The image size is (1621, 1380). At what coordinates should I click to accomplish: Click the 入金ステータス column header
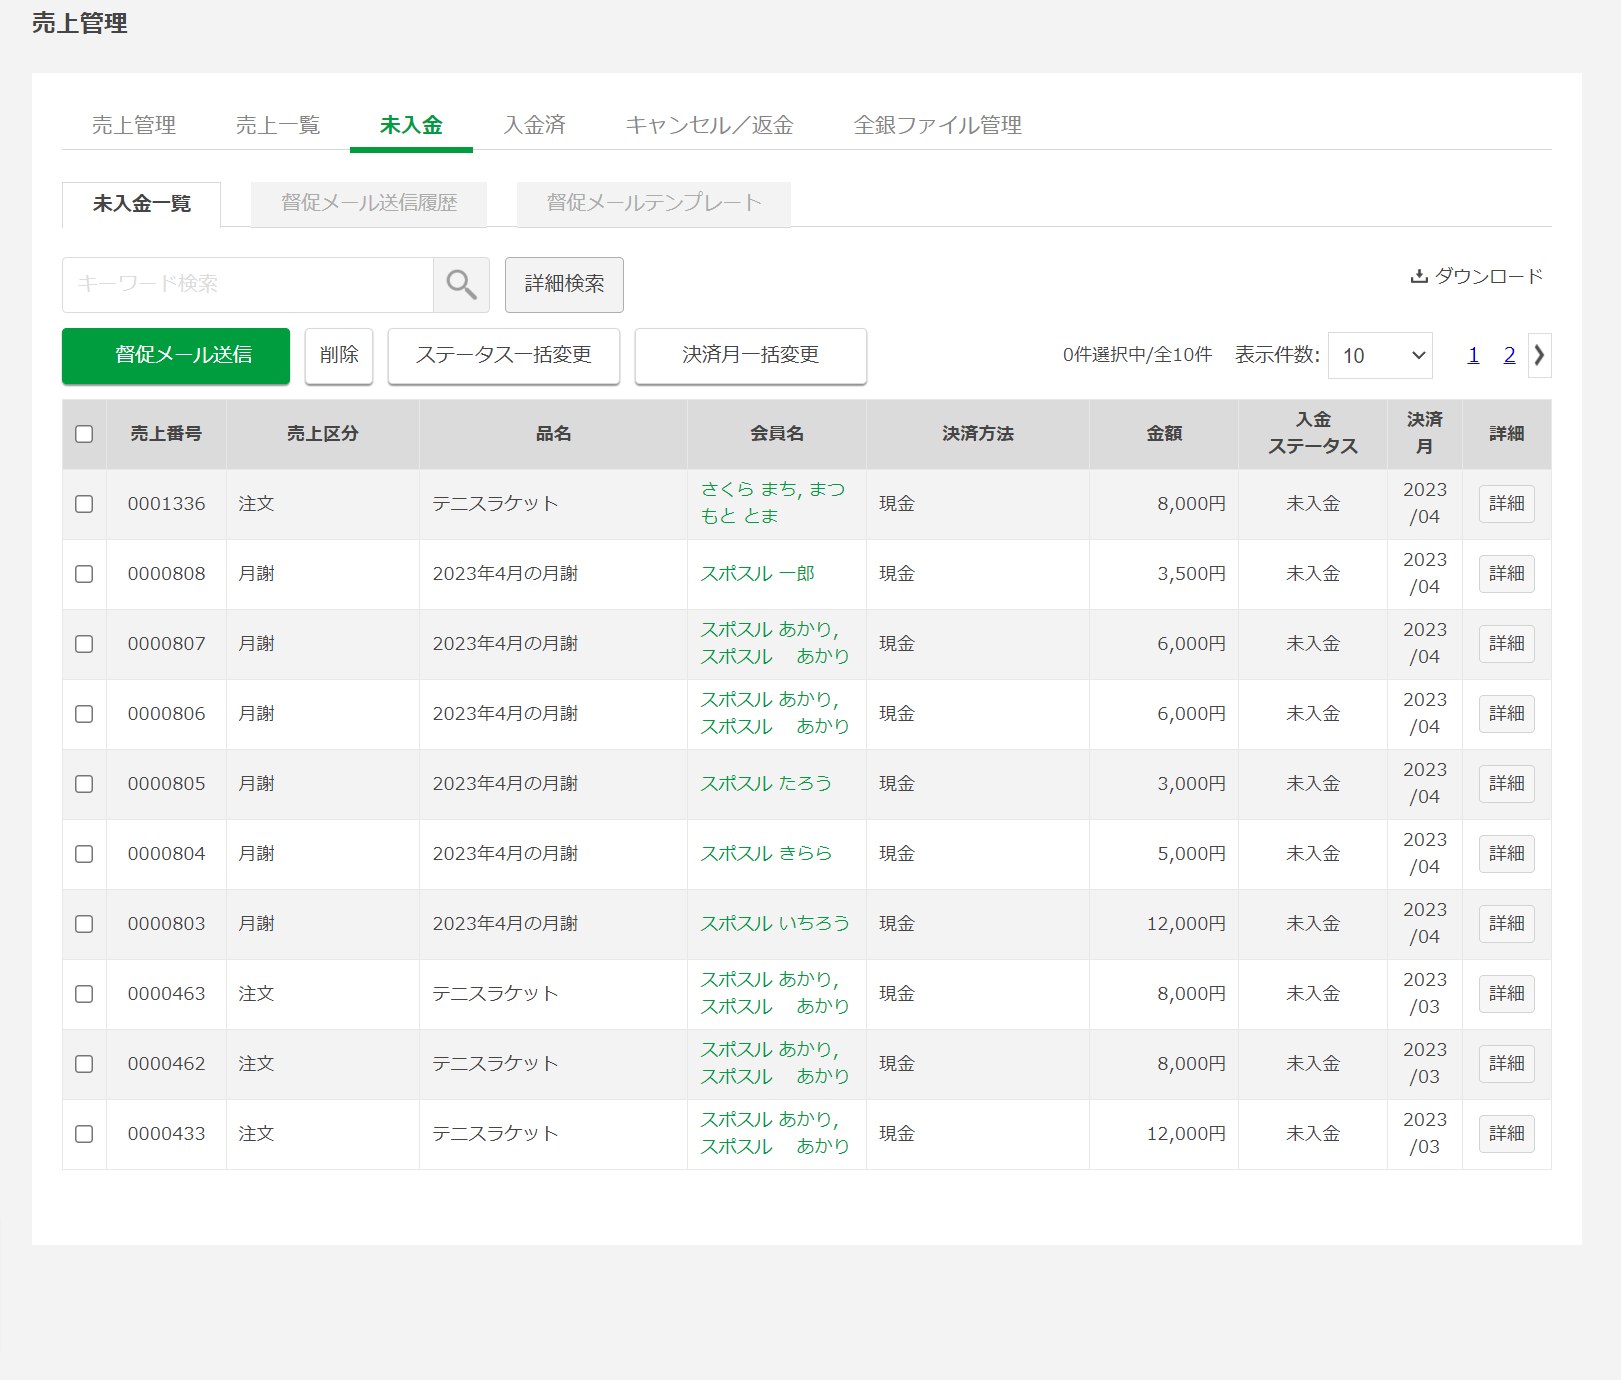point(1313,434)
